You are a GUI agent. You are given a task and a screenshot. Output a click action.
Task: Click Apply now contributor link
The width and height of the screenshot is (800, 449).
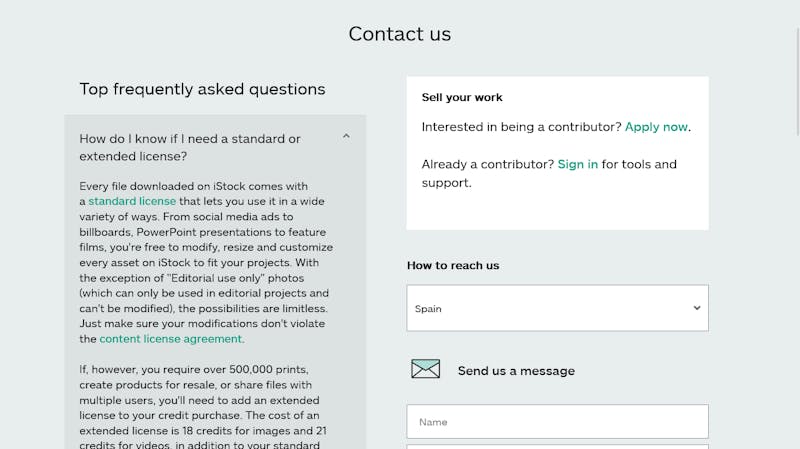656,127
